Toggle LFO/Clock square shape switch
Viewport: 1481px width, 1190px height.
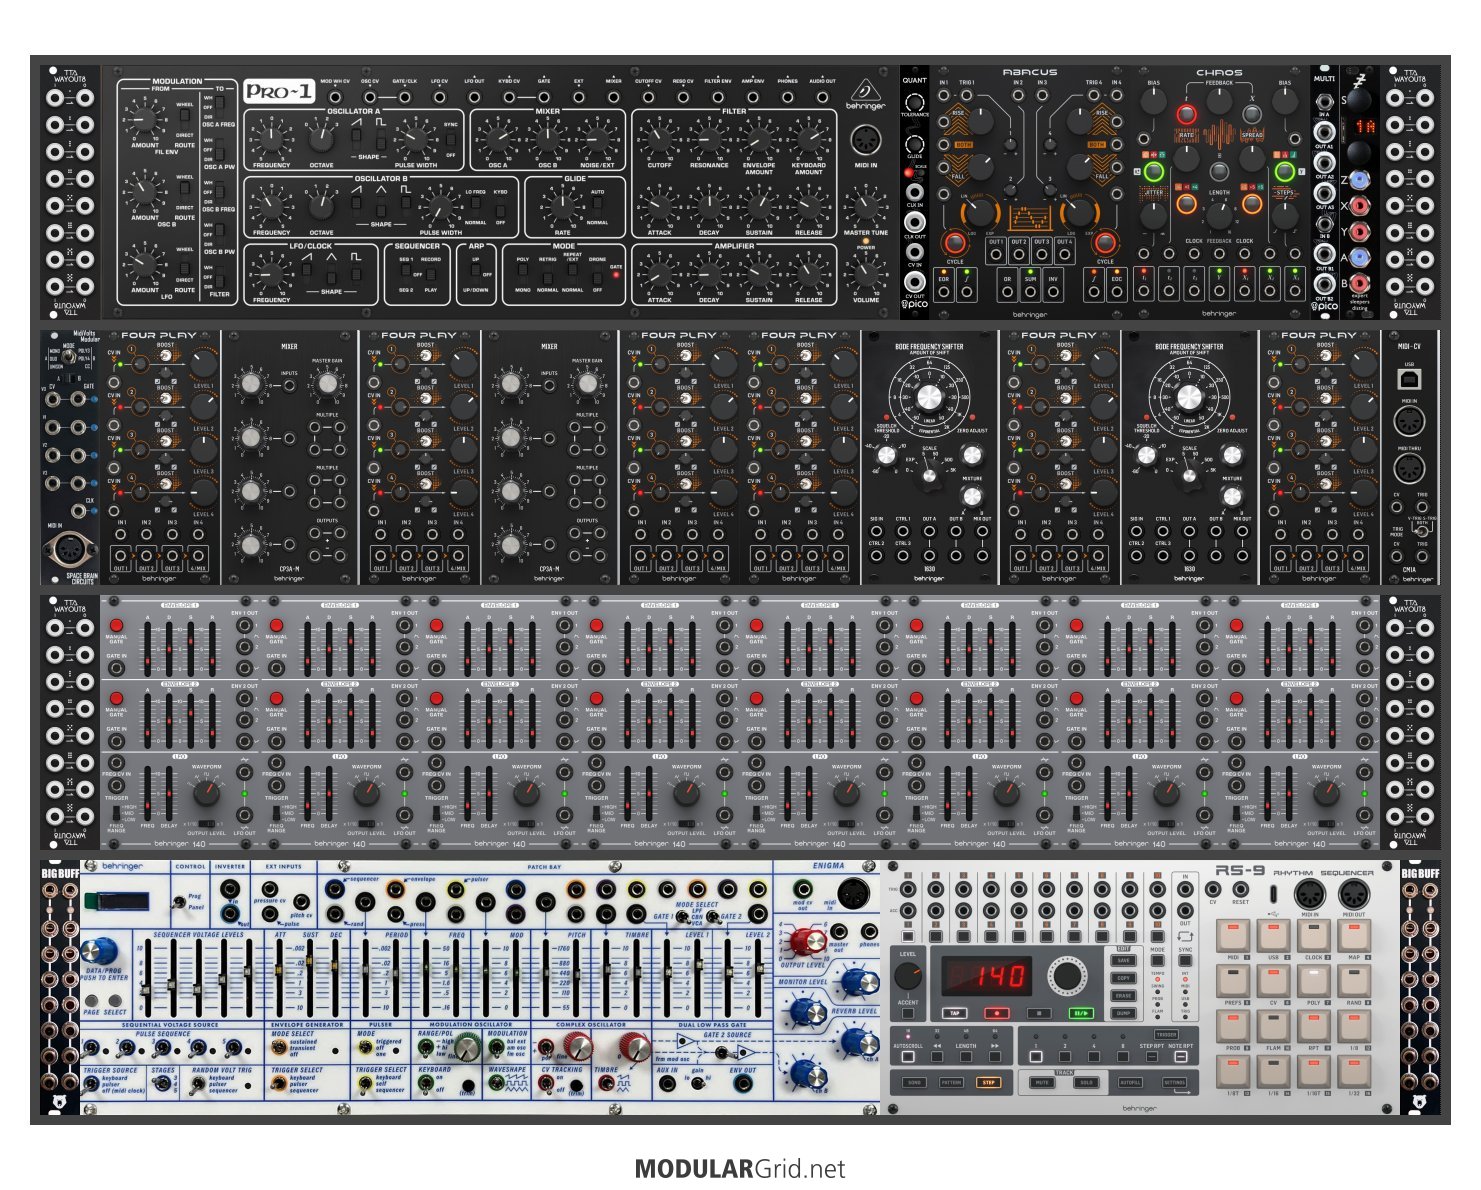(x=356, y=274)
